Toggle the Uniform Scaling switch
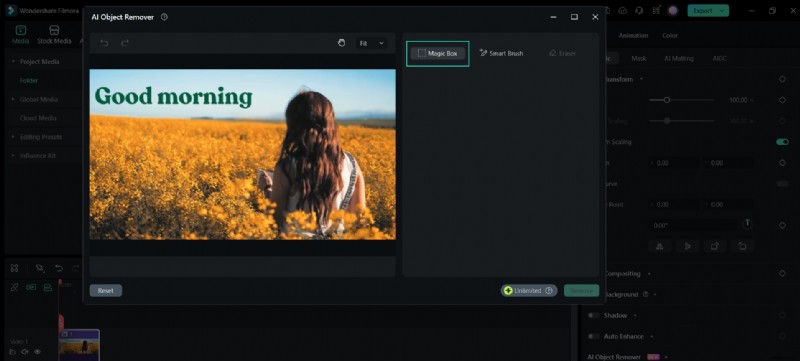The width and height of the screenshot is (800, 361). (782, 142)
